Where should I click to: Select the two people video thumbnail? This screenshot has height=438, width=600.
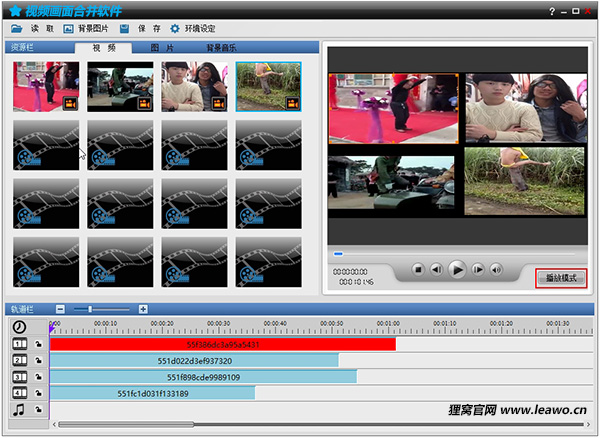click(x=194, y=87)
